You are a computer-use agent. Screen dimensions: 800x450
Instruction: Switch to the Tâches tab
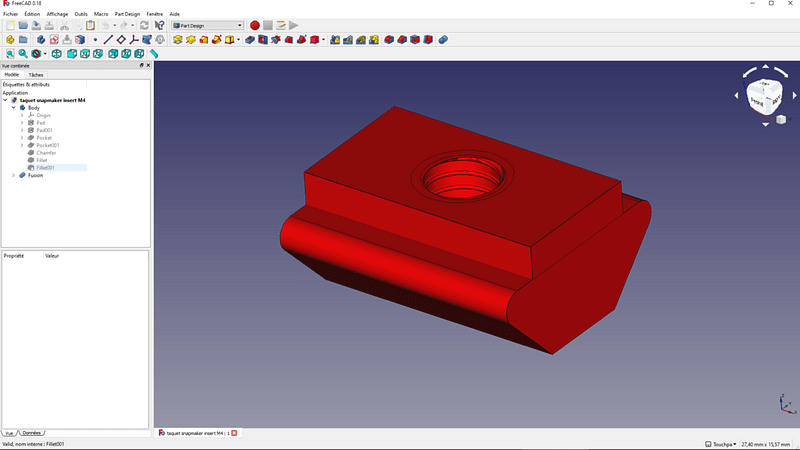point(36,75)
